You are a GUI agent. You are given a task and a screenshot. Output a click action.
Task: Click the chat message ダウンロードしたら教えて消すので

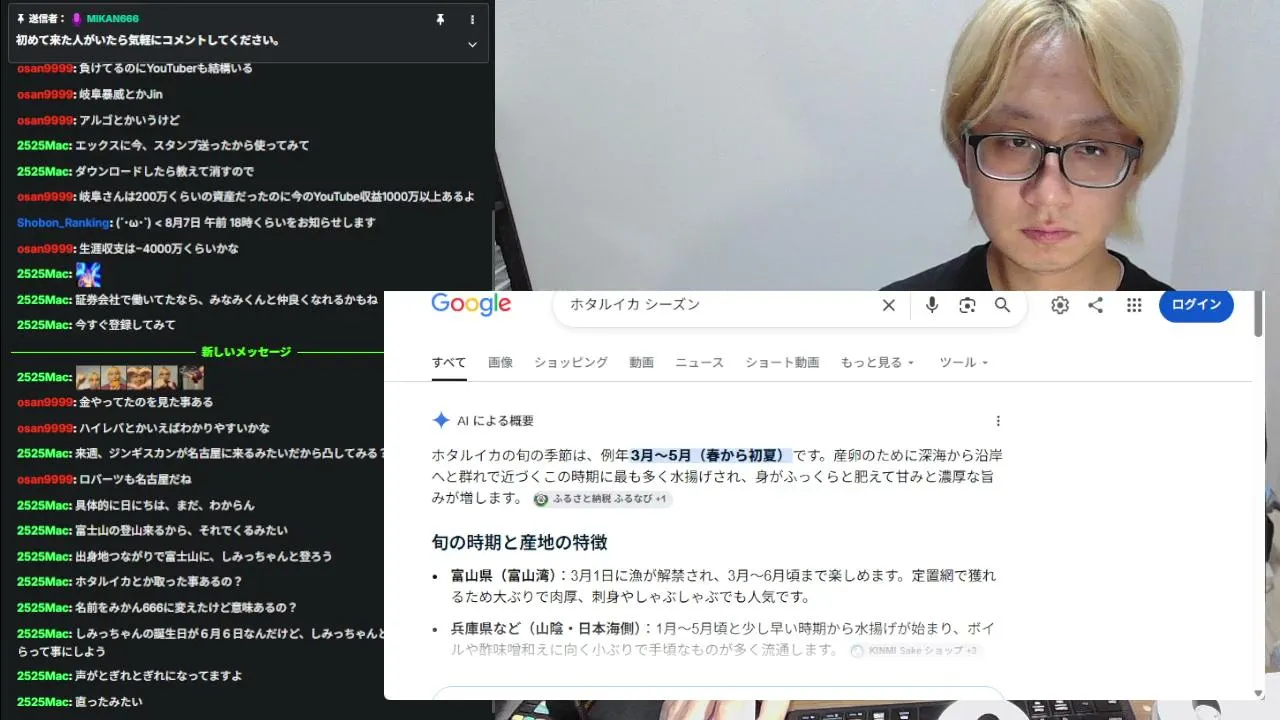[x=164, y=171]
